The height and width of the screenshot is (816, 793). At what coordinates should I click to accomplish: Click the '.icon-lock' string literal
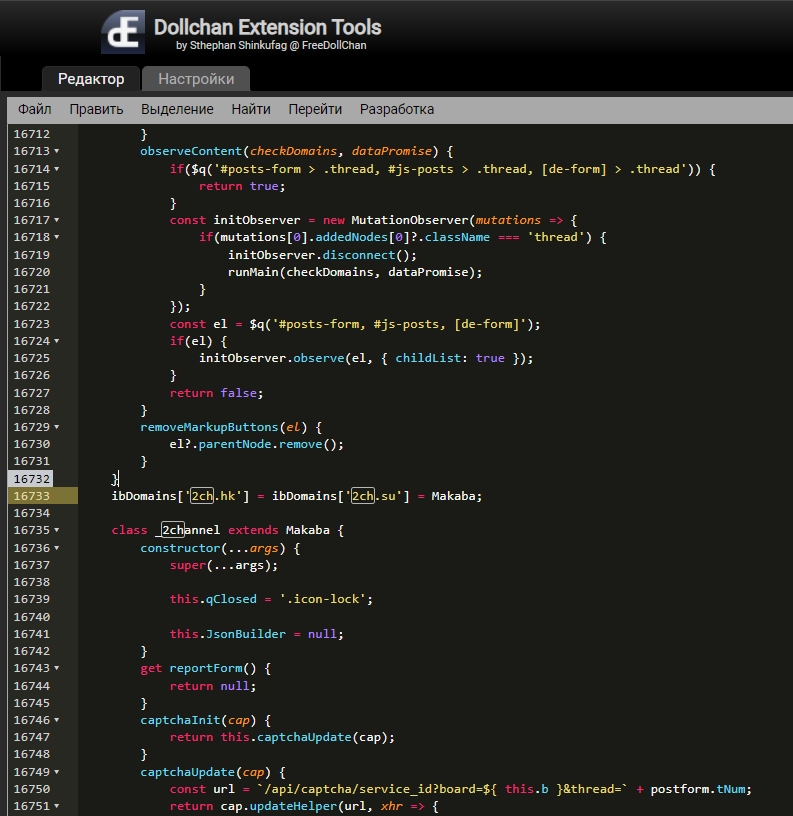[x=323, y=599]
